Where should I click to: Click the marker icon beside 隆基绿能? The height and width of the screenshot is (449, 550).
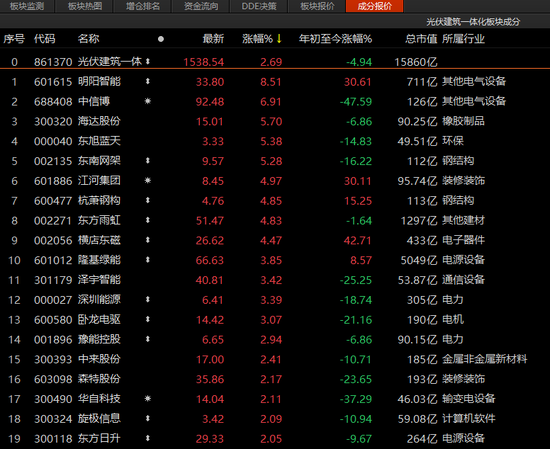pyautogui.click(x=148, y=260)
